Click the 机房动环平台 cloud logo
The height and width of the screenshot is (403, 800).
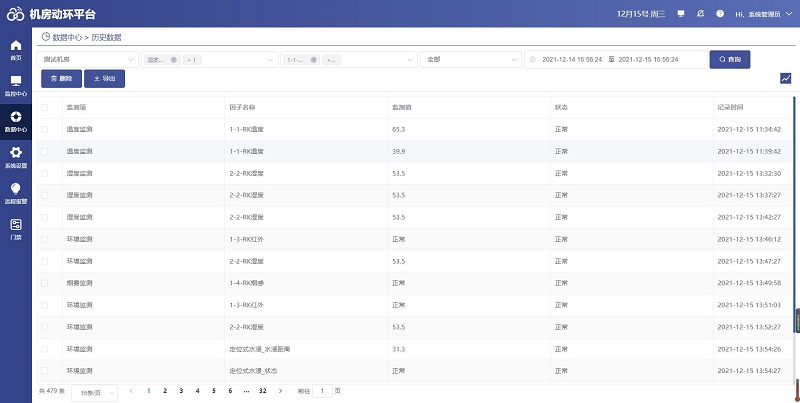pyautogui.click(x=15, y=14)
